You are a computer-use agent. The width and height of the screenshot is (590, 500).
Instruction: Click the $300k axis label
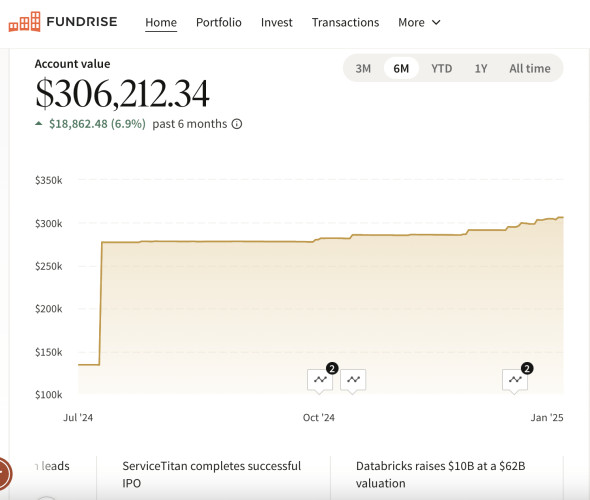(49, 223)
